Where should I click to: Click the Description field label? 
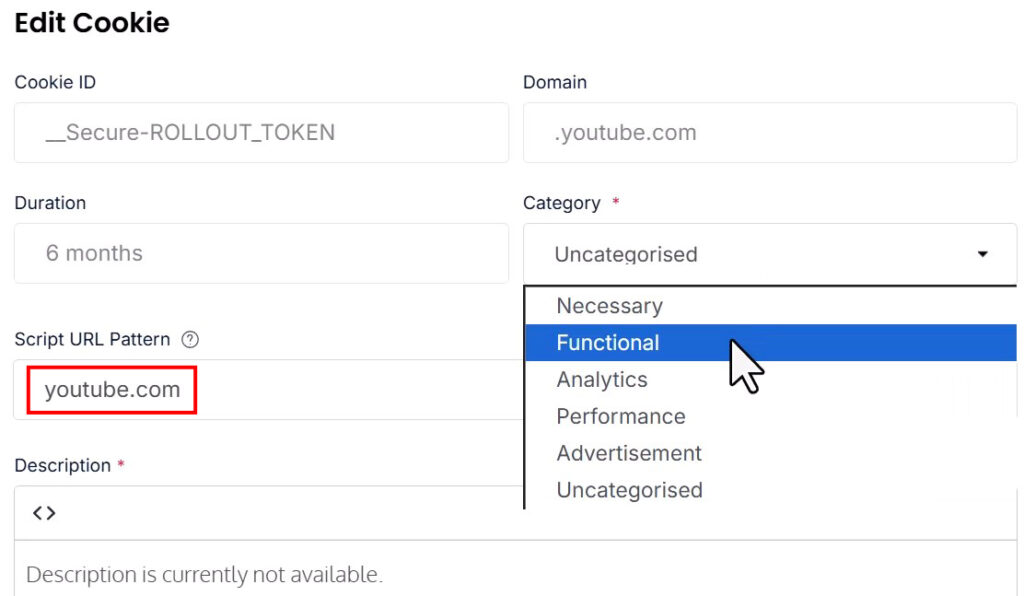[x=62, y=466]
